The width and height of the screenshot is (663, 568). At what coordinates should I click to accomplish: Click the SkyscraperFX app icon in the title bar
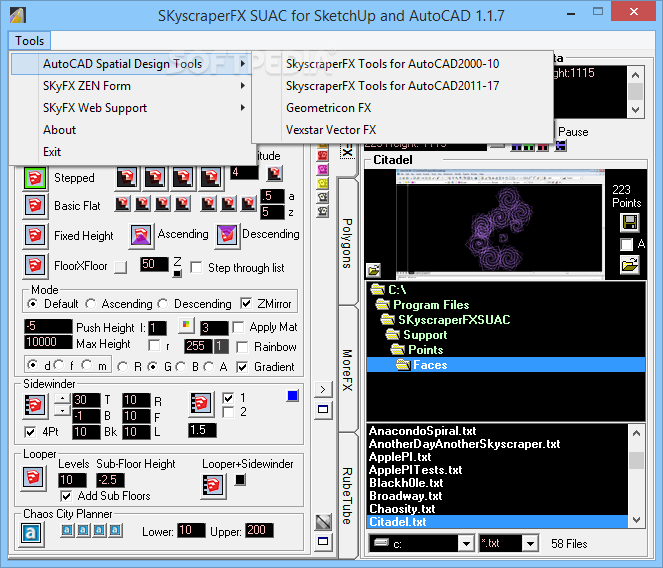pyautogui.click(x=18, y=15)
